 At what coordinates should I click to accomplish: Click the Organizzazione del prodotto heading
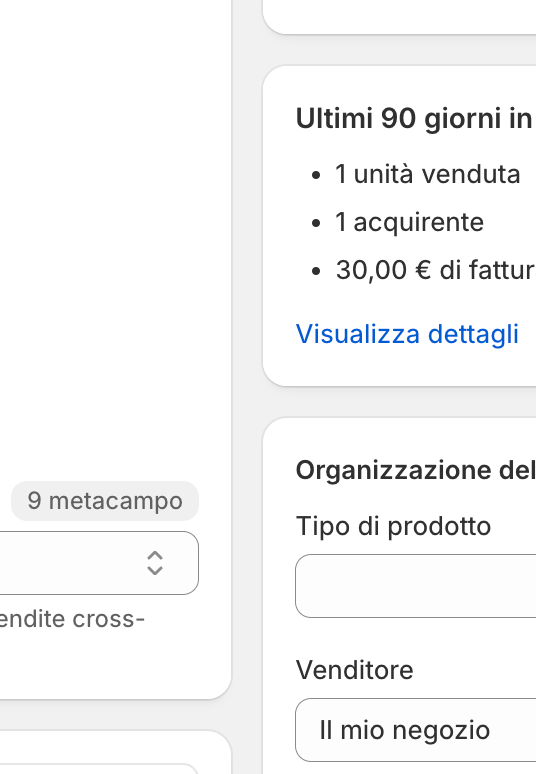coord(416,470)
